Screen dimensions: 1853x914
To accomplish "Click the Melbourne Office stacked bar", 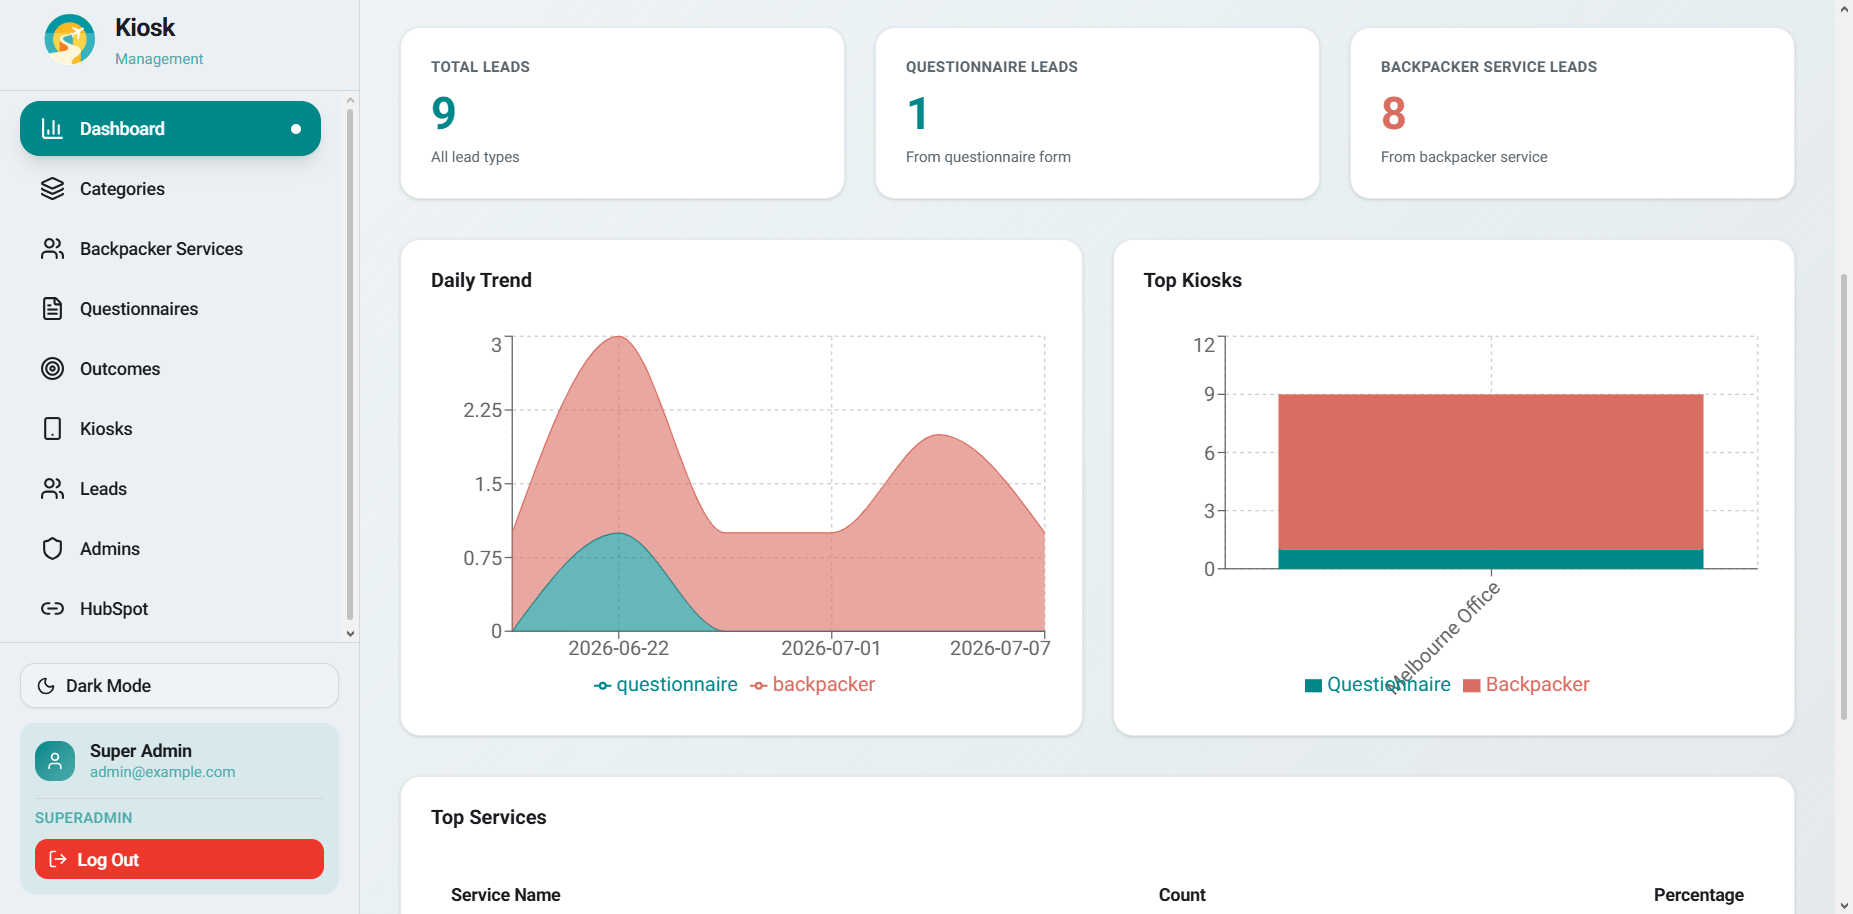I will [x=1490, y=481].
